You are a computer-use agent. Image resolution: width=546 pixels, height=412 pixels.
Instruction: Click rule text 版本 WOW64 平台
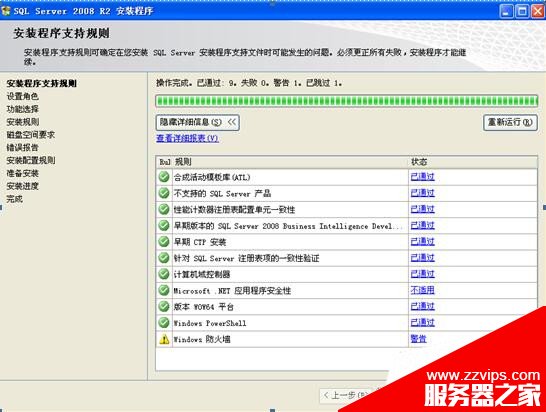pyautogui.click(x=204, y=307)
